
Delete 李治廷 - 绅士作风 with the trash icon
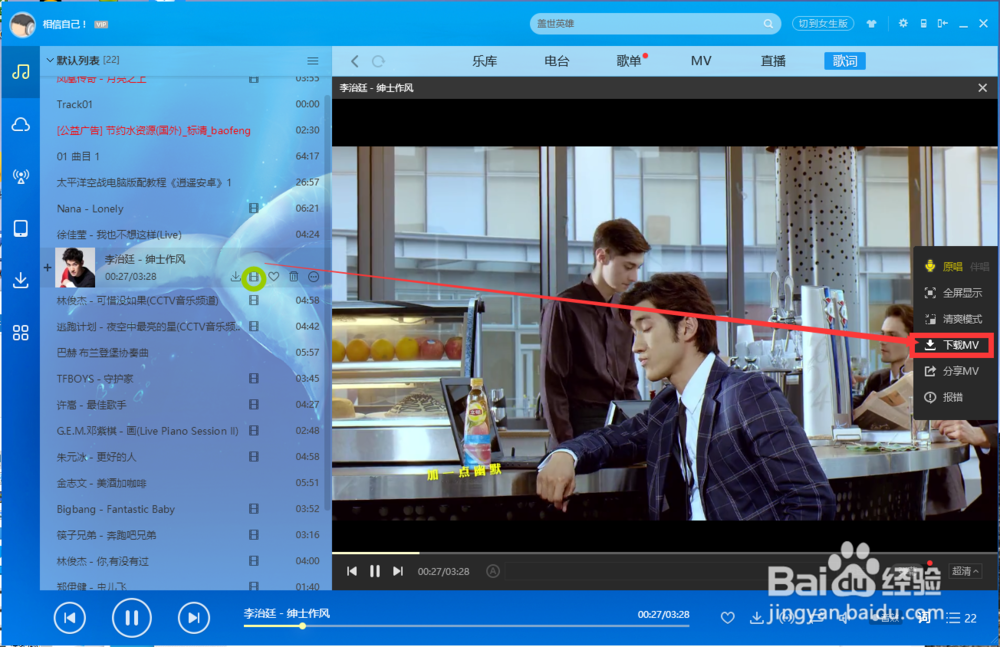[x=293, y=276]
